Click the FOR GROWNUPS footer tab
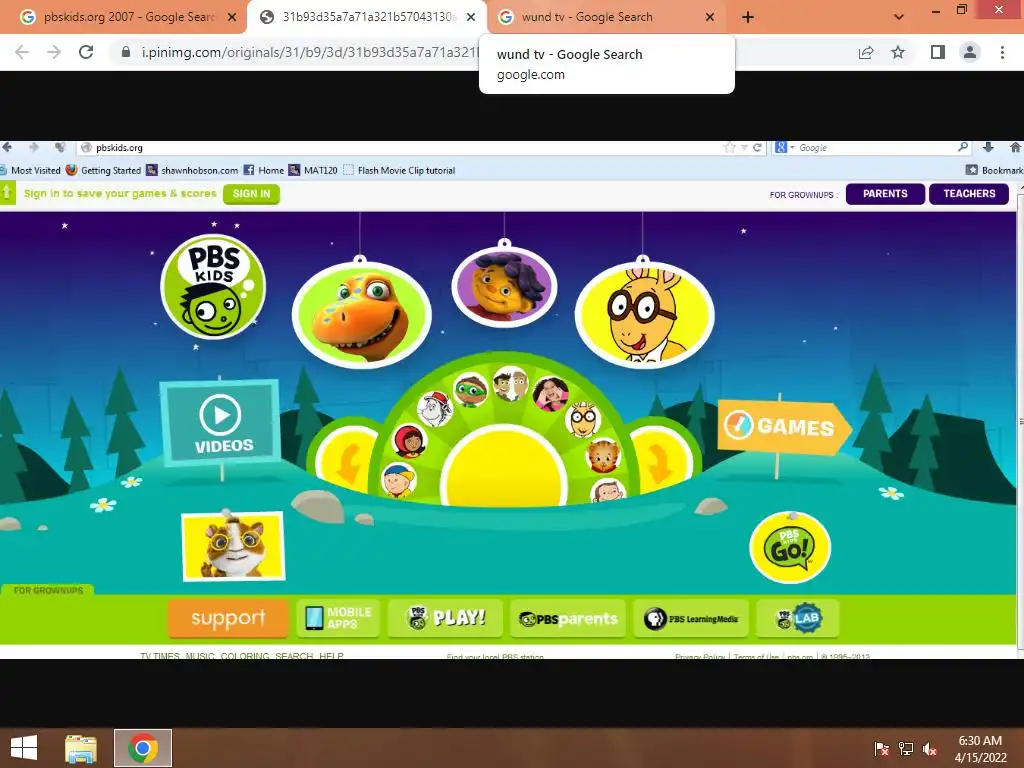 click(48, 590)
